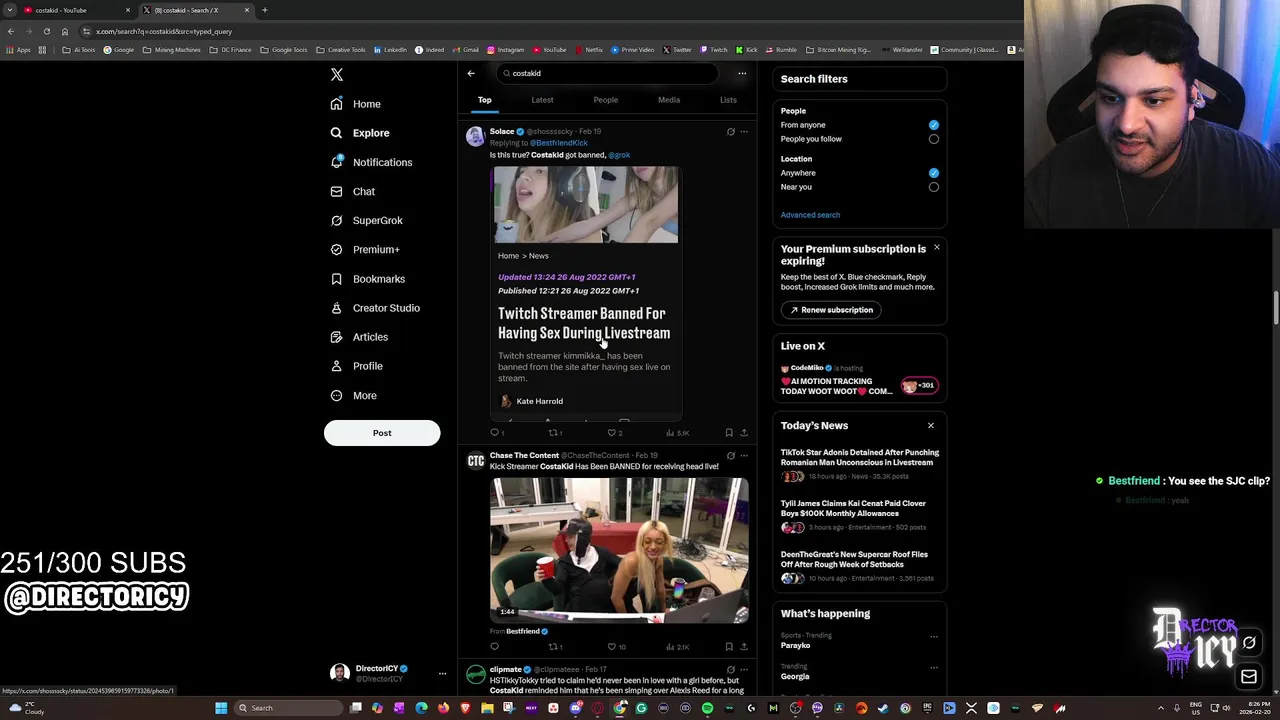Open the Twitch bookmark in bookmarks bar

point(715,50)
